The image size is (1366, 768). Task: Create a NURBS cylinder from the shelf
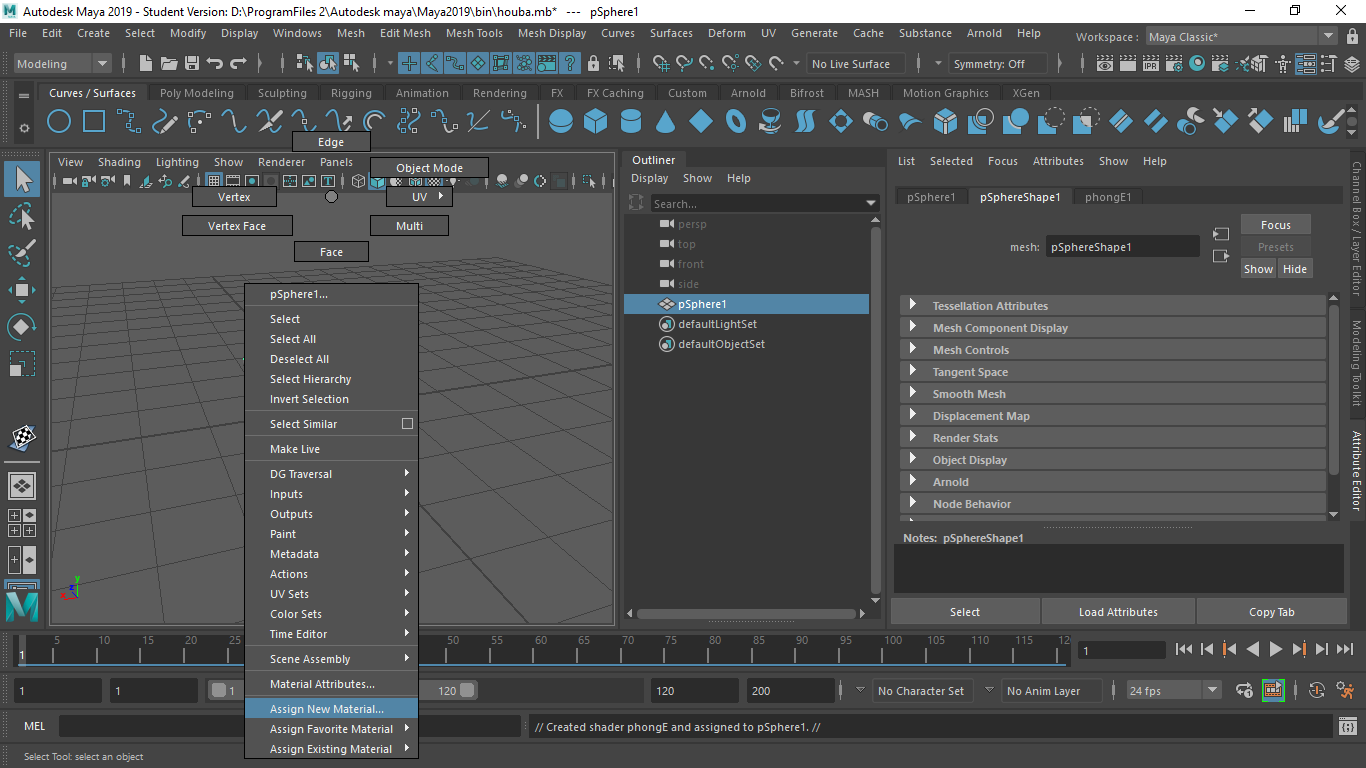tap(631, 122)
